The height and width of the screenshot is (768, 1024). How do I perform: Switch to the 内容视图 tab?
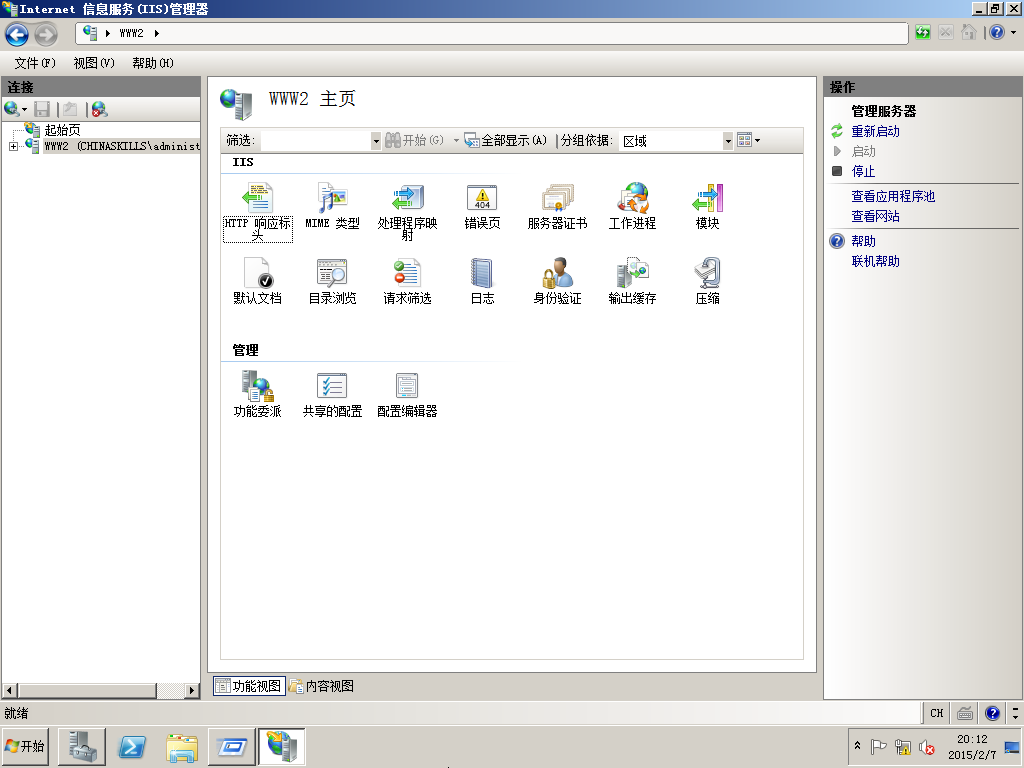(322, 686)
